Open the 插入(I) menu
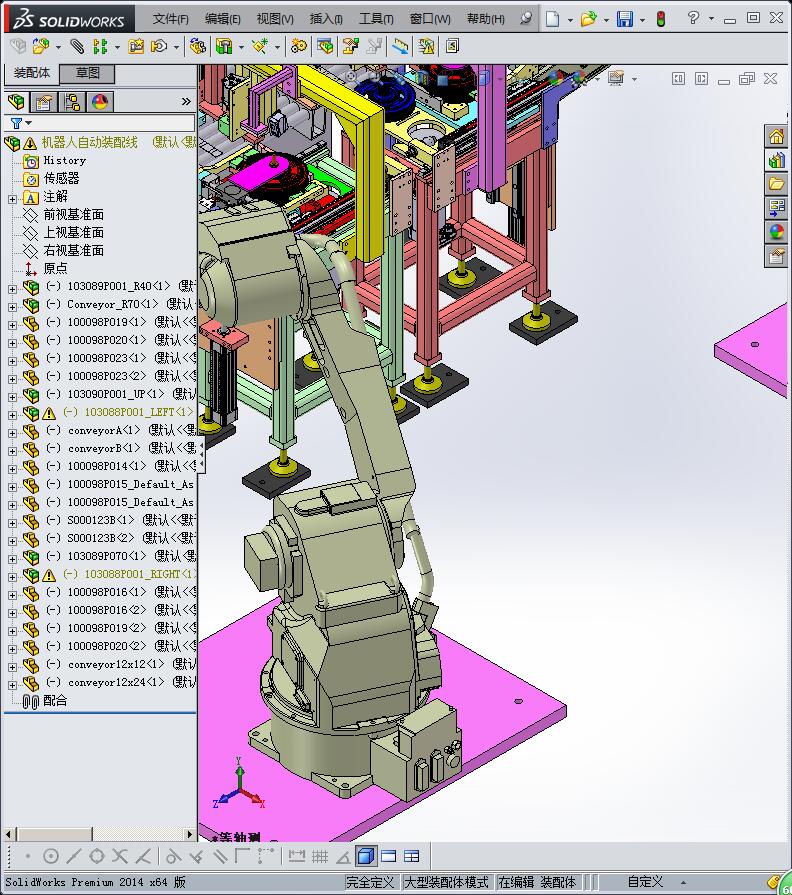The height and width of the screenshot is (895, 792). (x=326, y=19)
